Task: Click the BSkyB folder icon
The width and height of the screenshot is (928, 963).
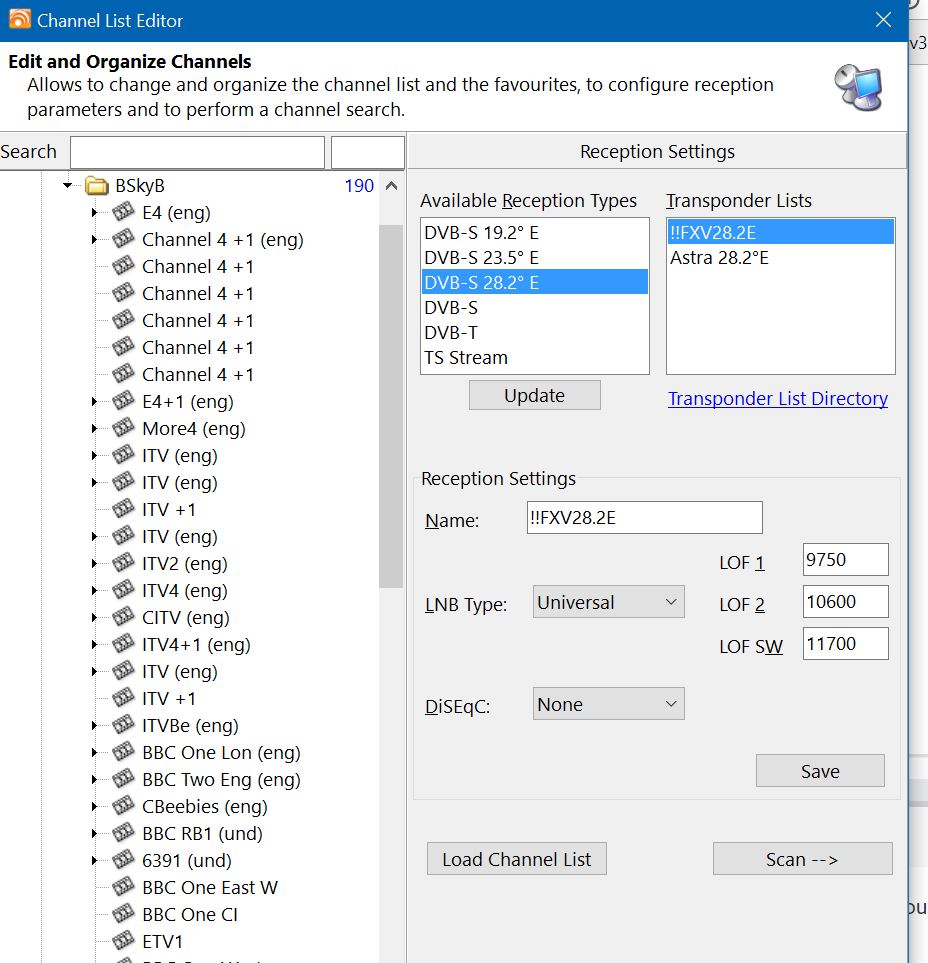Action: coord(96,186)
